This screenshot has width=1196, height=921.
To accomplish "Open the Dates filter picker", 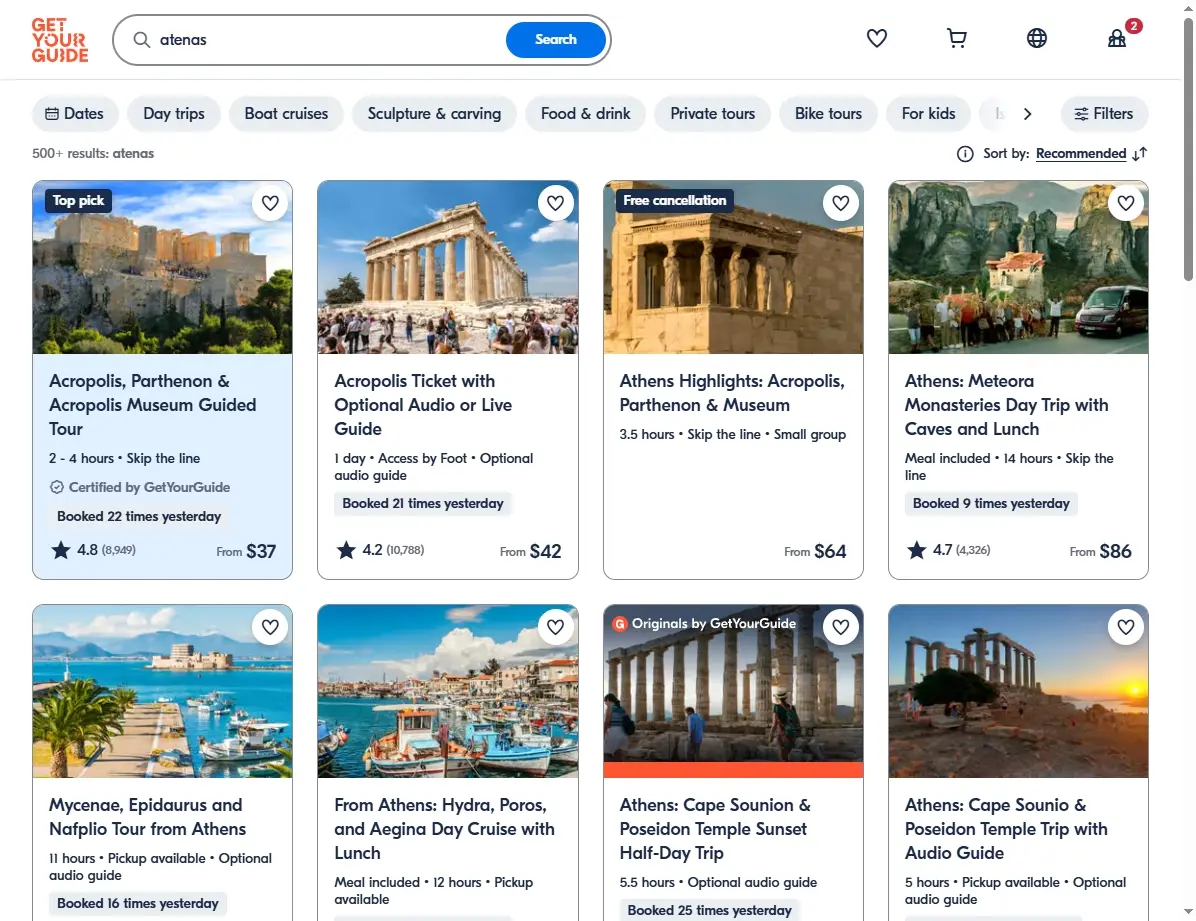I will pos(75,114).
